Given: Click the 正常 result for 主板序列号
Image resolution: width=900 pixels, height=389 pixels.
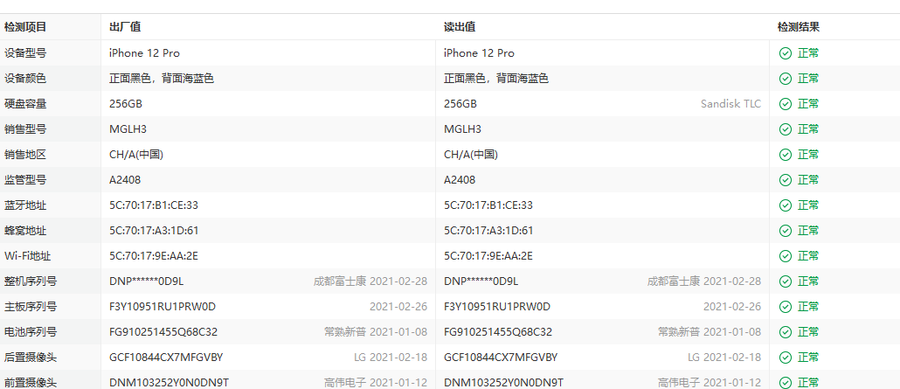Looking at the screenshot, I should (808, 307).
